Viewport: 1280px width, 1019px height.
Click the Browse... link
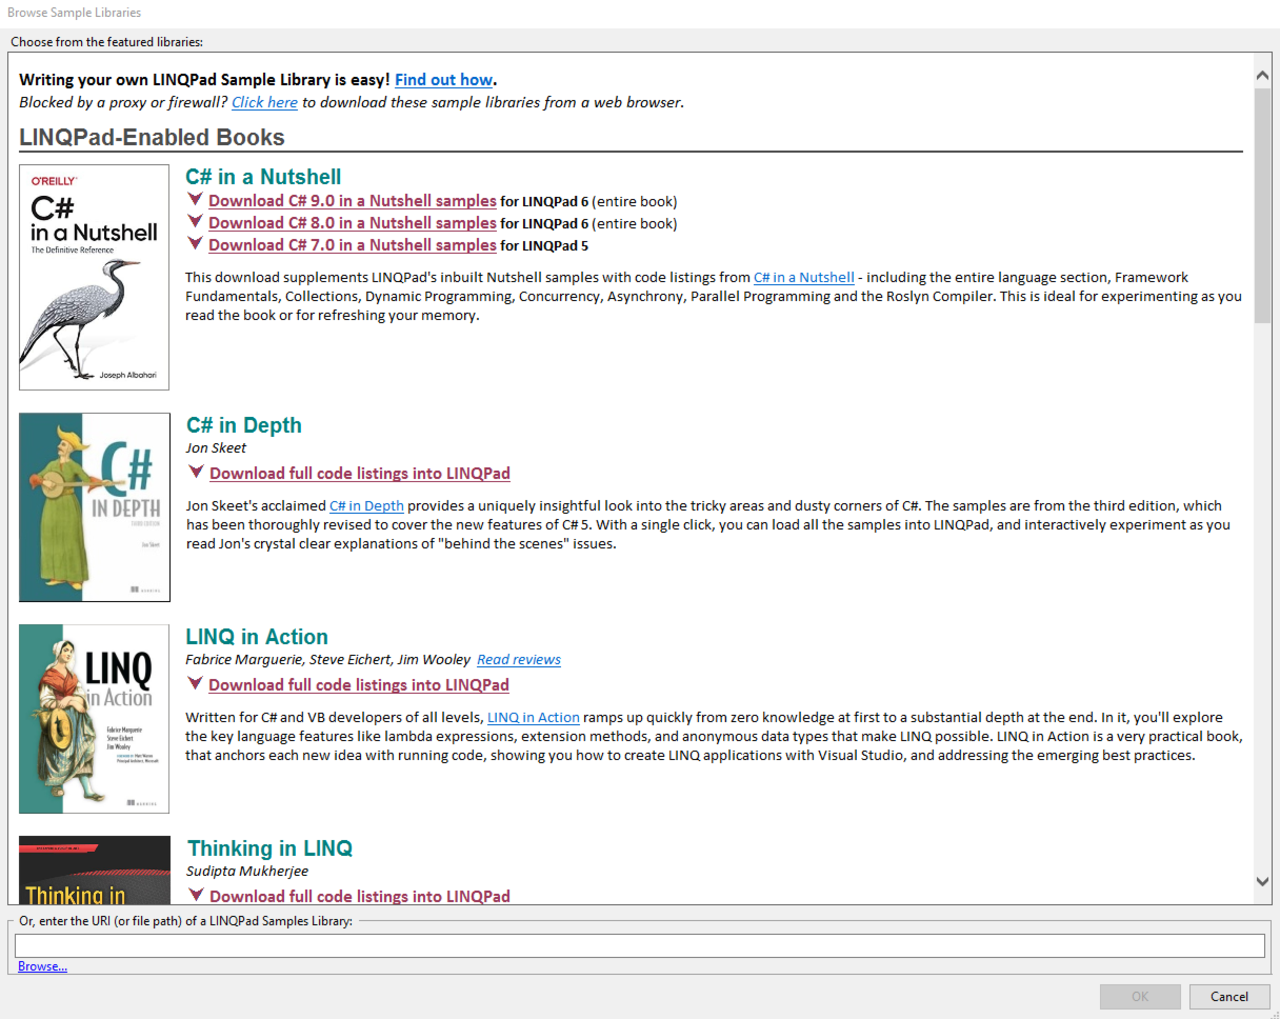click(42, 967)
